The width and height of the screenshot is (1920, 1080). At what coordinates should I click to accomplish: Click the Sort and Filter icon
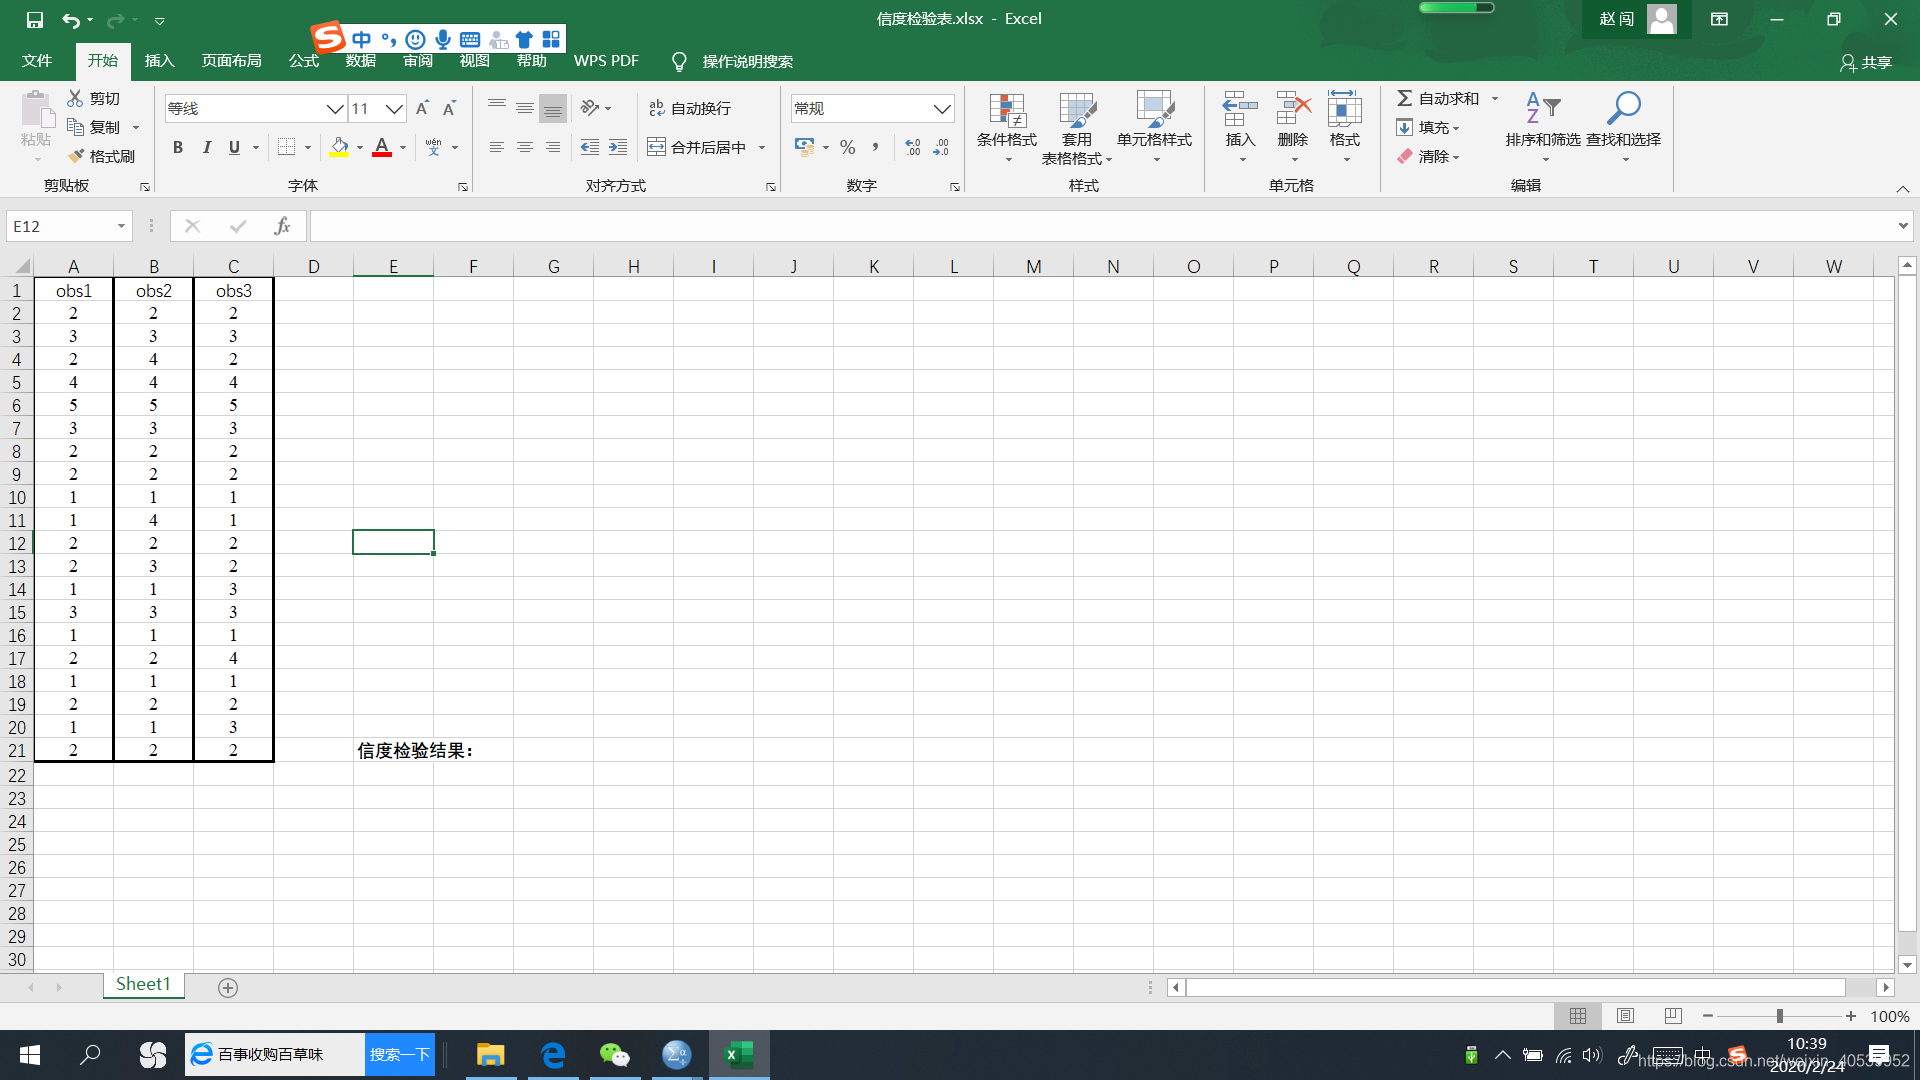point(1542,107)
